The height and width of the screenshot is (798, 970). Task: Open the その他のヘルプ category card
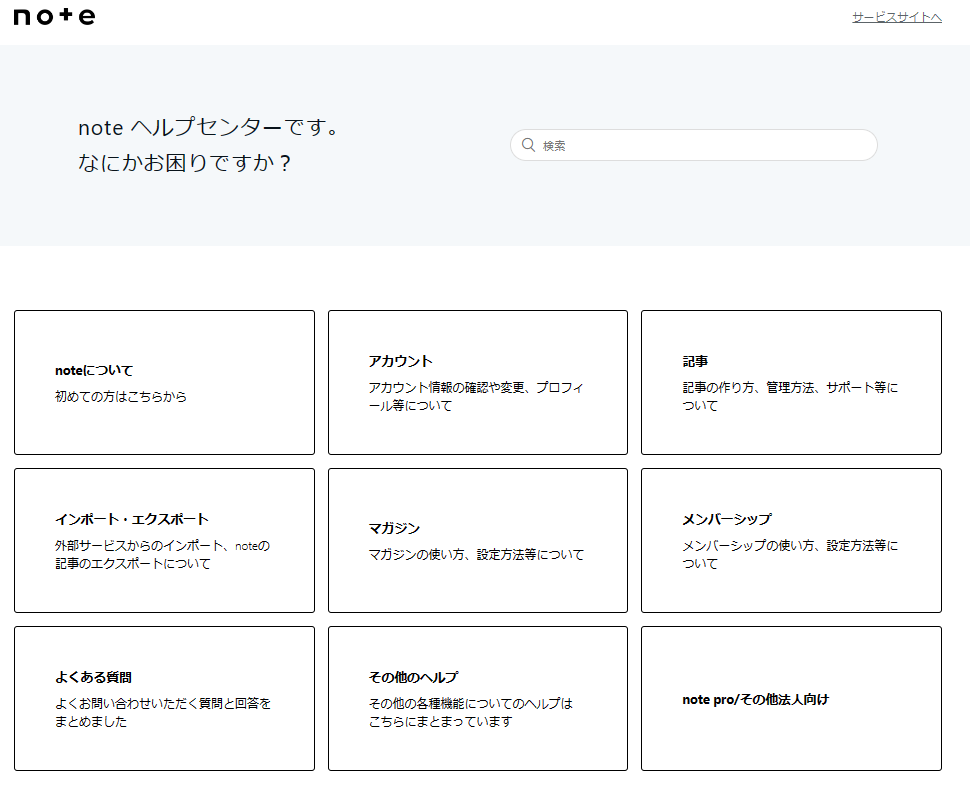478,698
